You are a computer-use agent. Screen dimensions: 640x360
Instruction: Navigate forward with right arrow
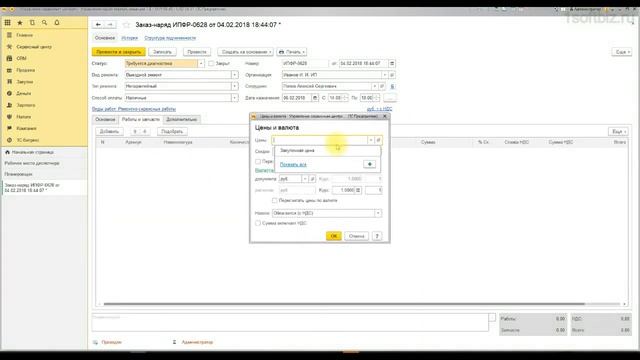110,25
